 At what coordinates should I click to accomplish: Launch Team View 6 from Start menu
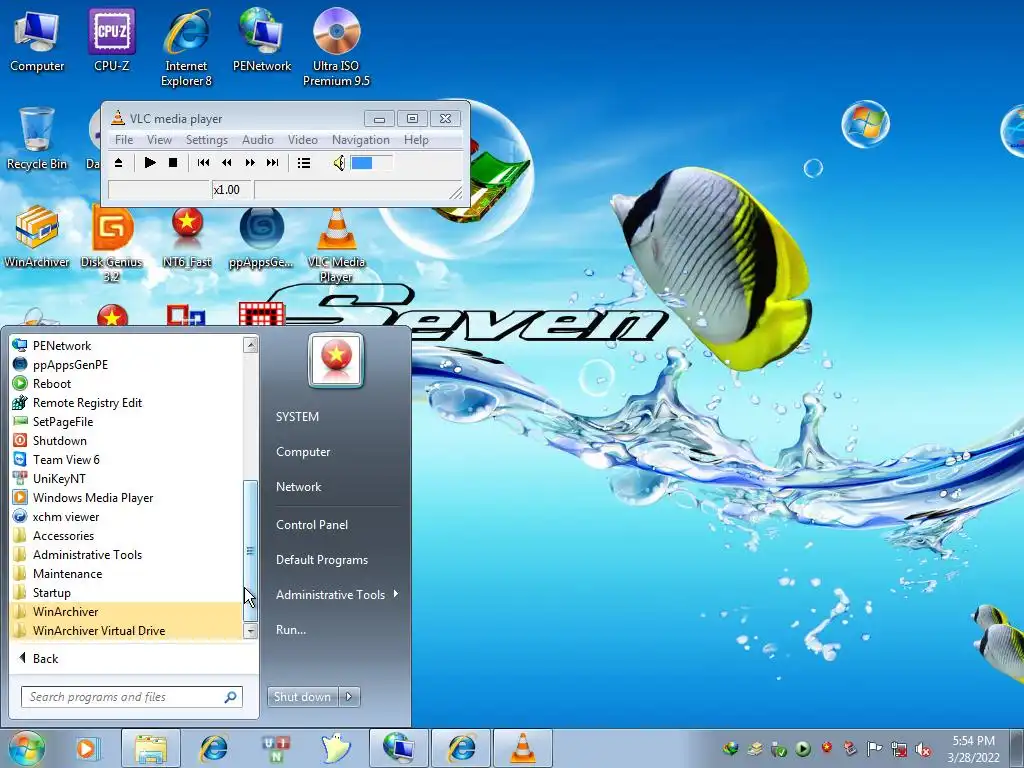click(125, 460)
